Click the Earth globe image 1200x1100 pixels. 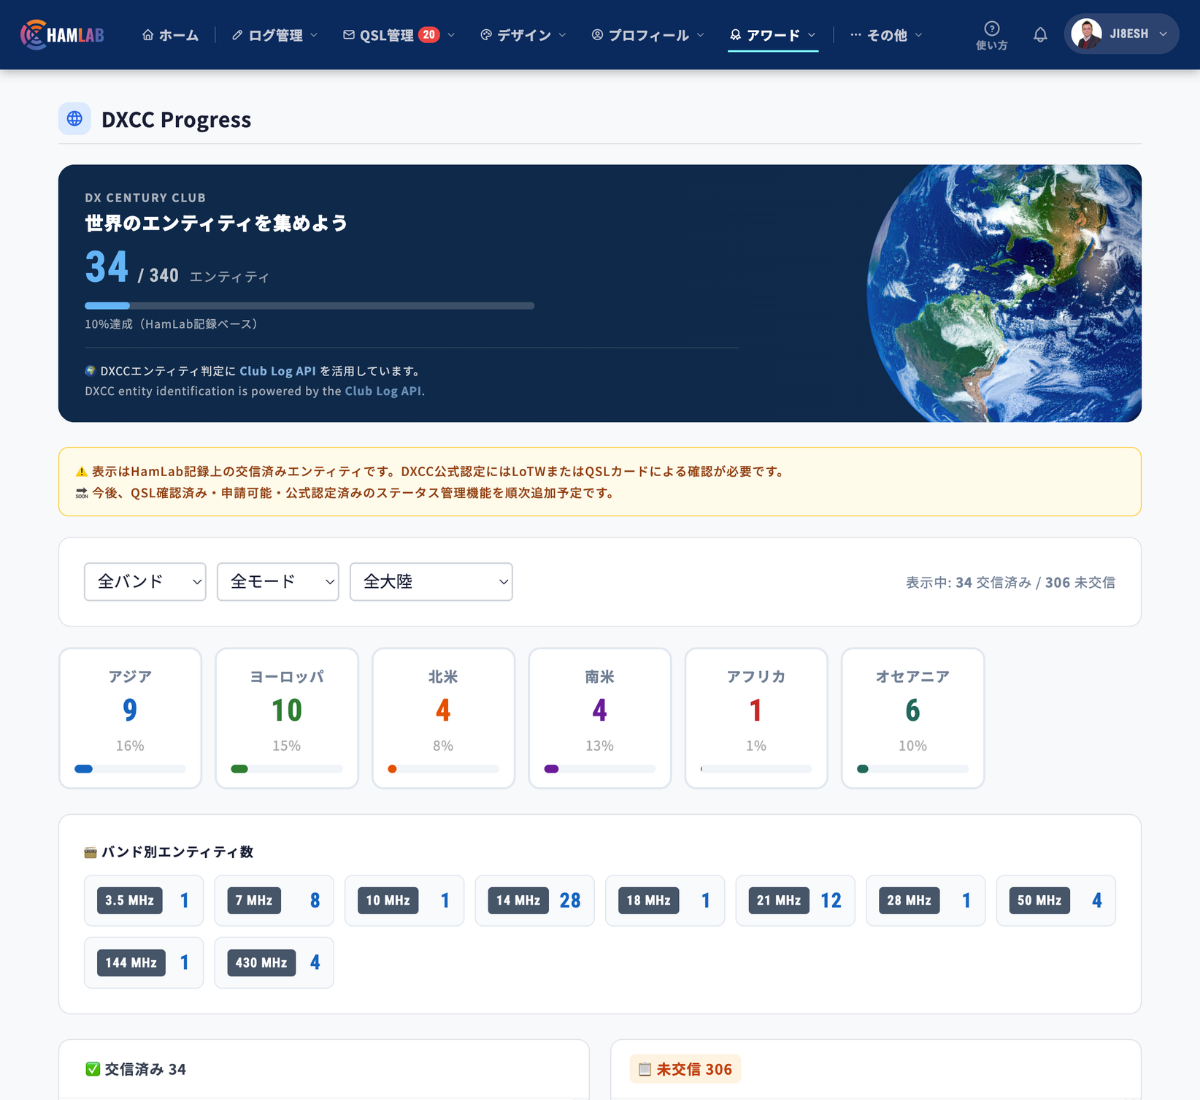tap(1003, 293)
